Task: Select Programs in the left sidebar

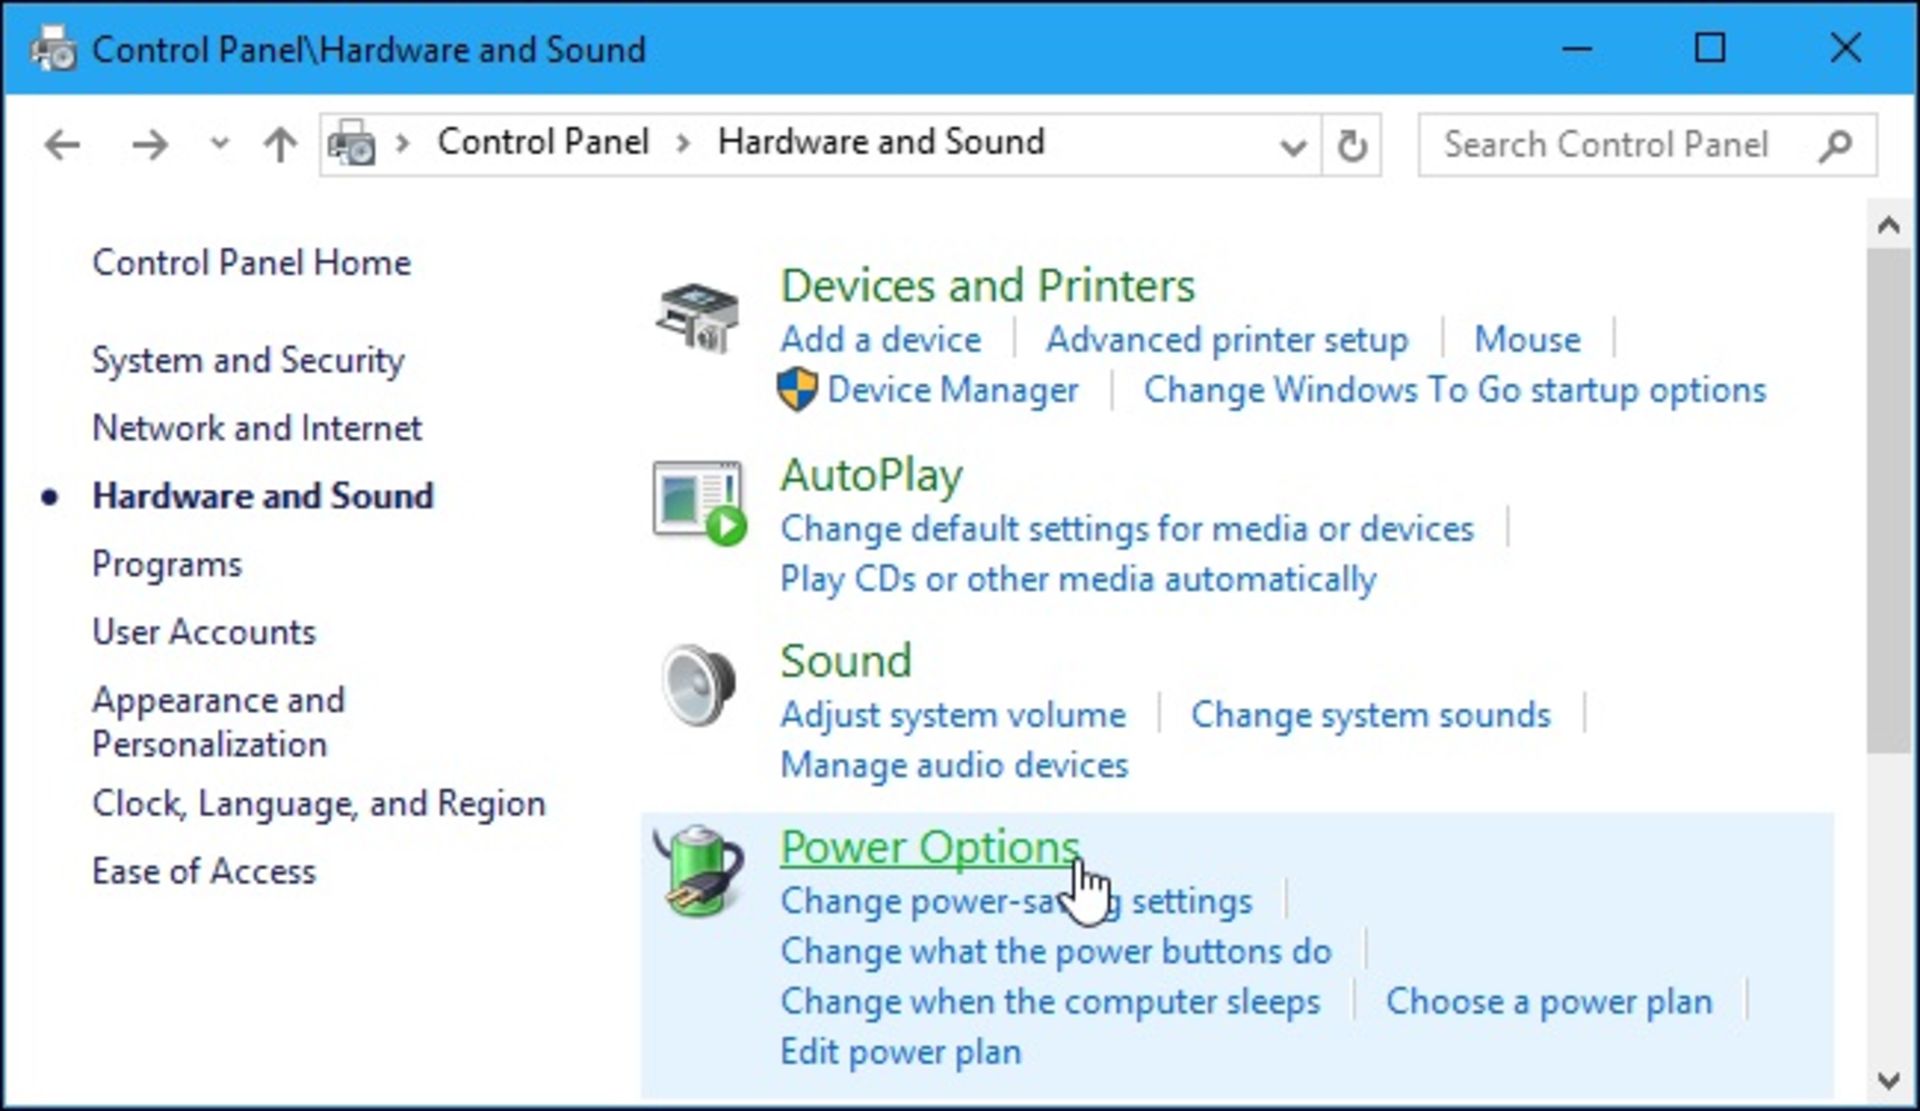Action: (167, 564)
